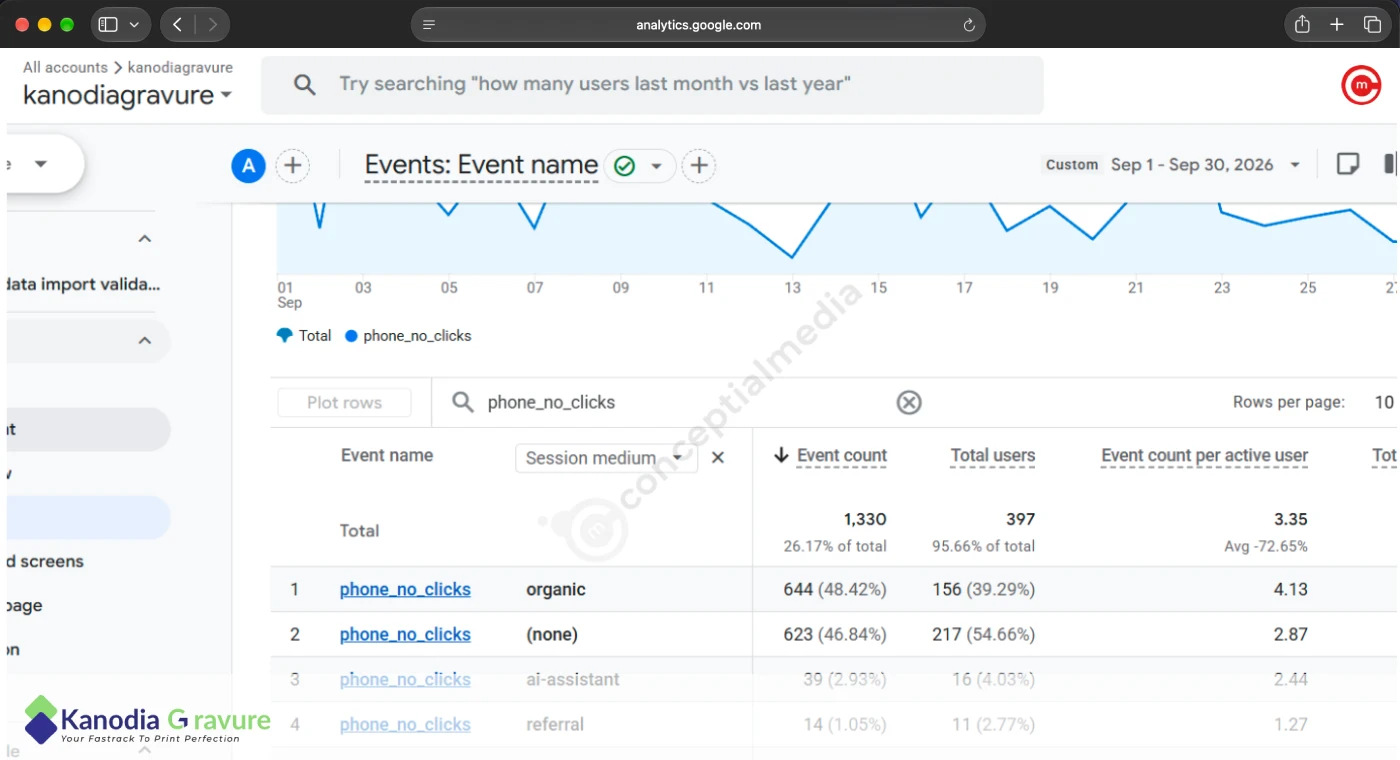1400x760 pixels.
Task: Click the 4.13 event count per user cell
Action: click(x=1290, y=589)
